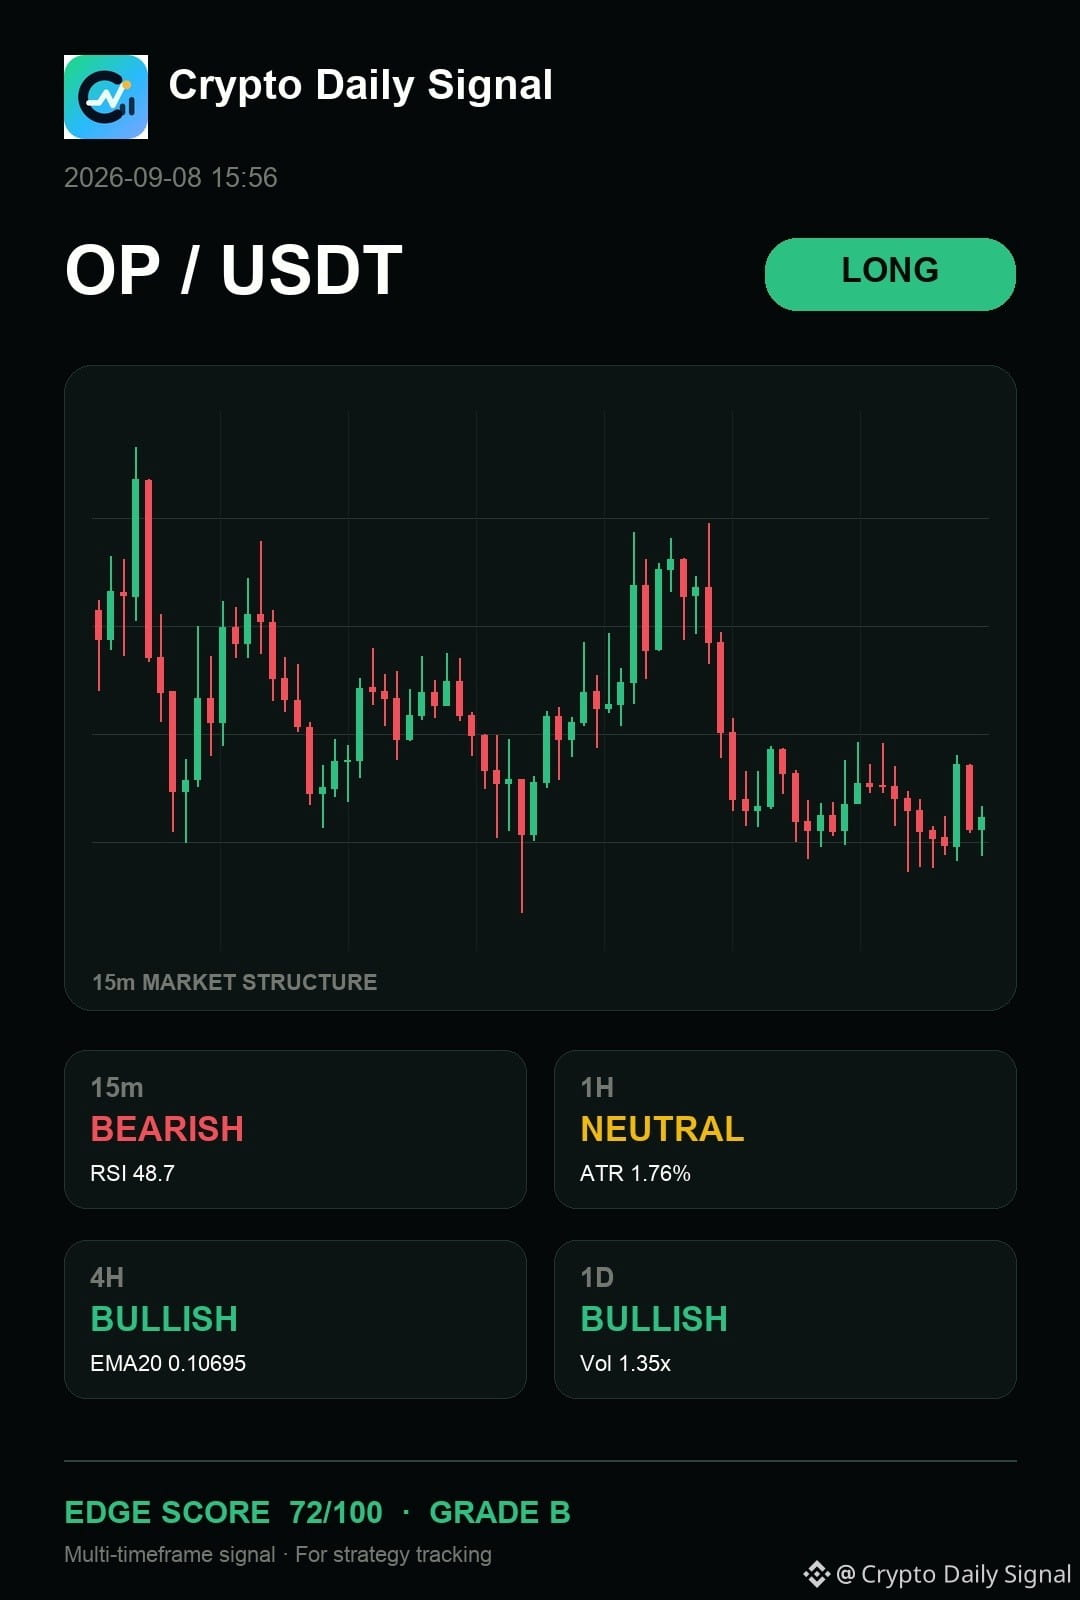This screenshot has height=1600, width=1080.
Task: Click the 15m MARKET STRUCTURE label
Action: coord(235,982)
